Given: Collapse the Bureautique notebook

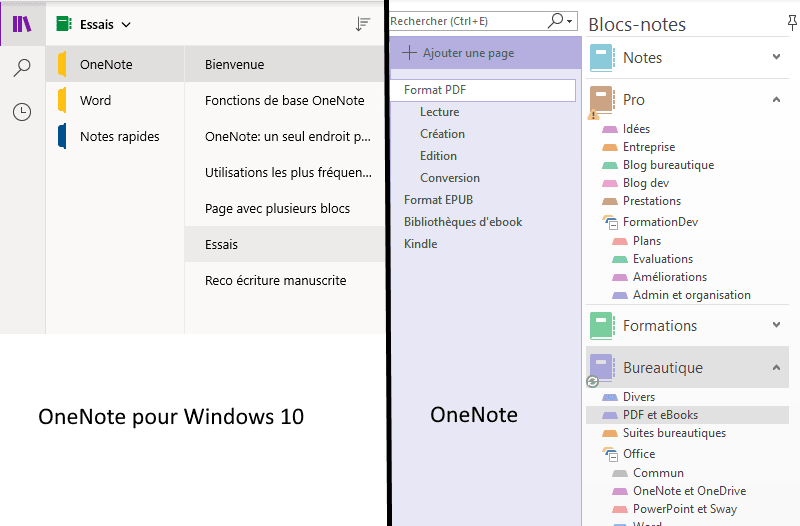Looking at the screenshot, I should tap(777, 367).
